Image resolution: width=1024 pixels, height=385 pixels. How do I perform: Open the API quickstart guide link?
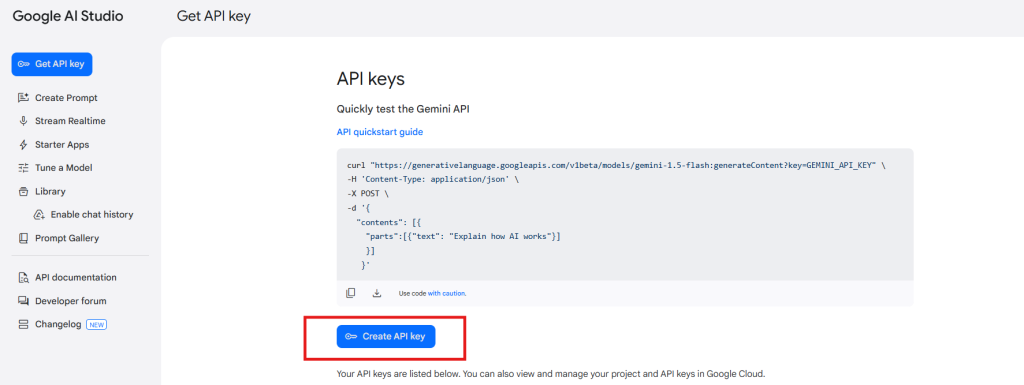[x=379, y=132]
